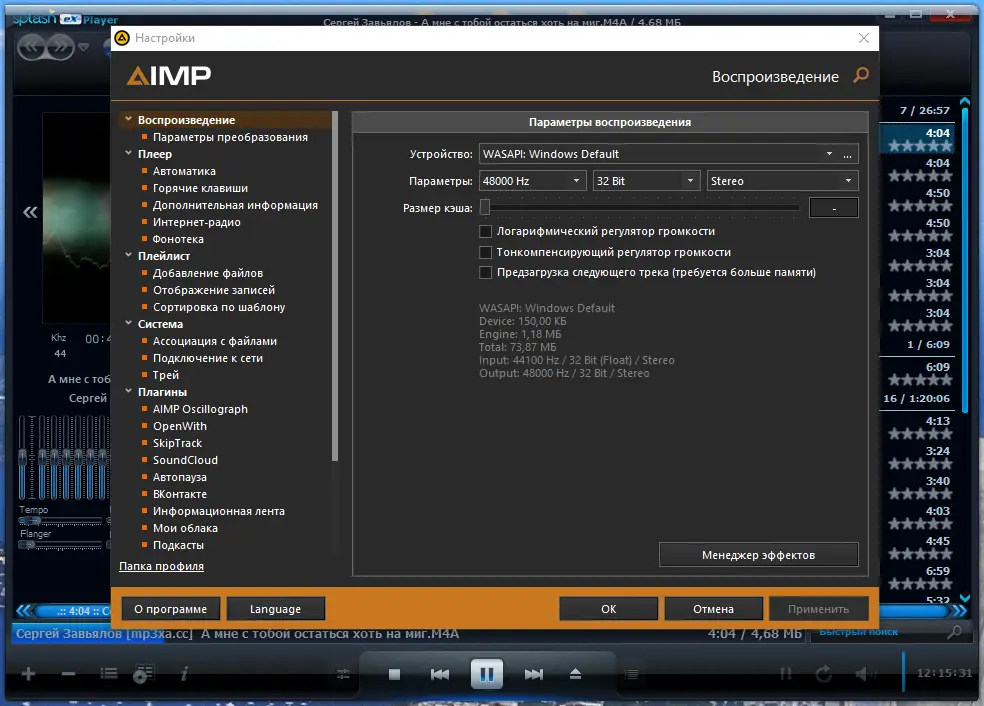Image resolution: width=984 pixels, height=706 pixels.
Task: Open Подкасты plugin settings
Action: [178, 545]
